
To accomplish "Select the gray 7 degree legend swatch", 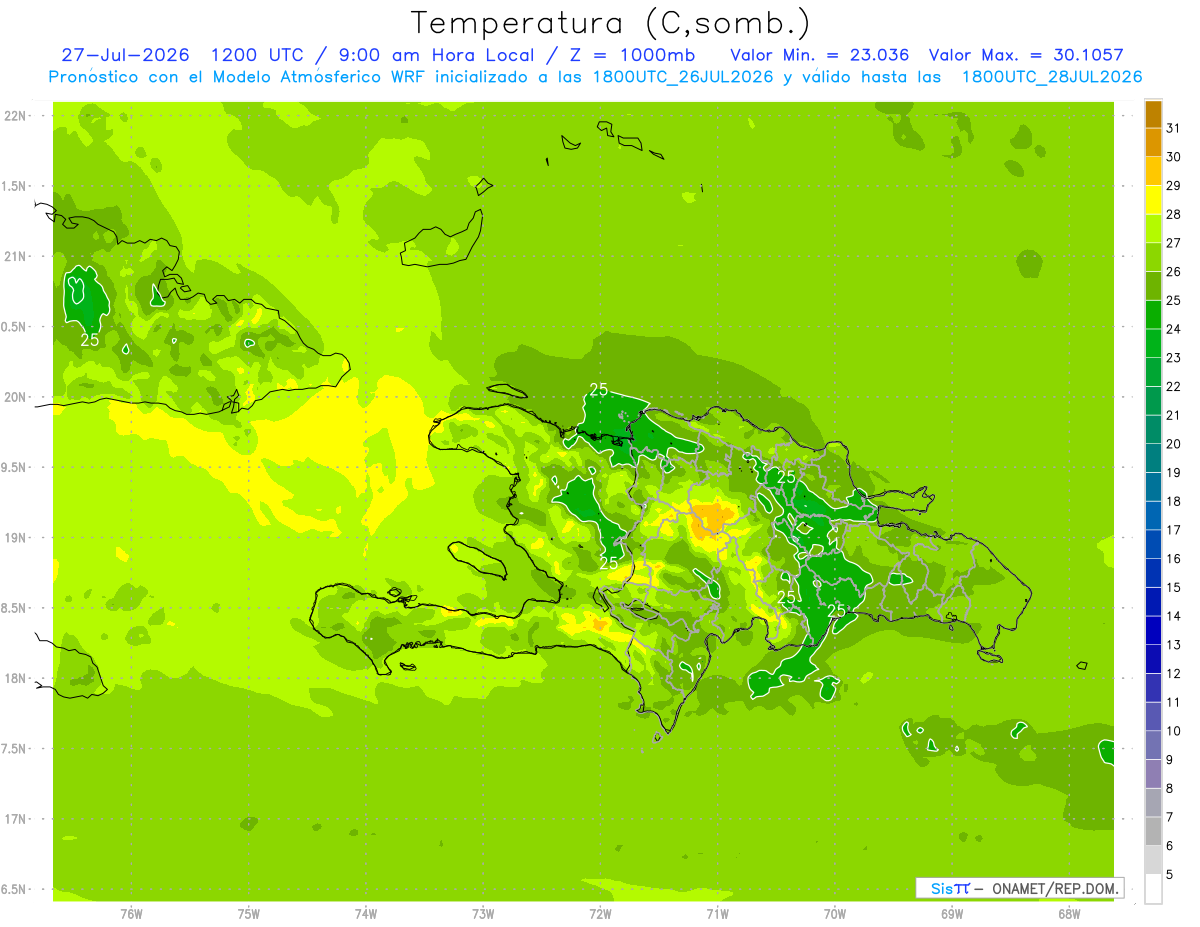I will coord(1153,803).
